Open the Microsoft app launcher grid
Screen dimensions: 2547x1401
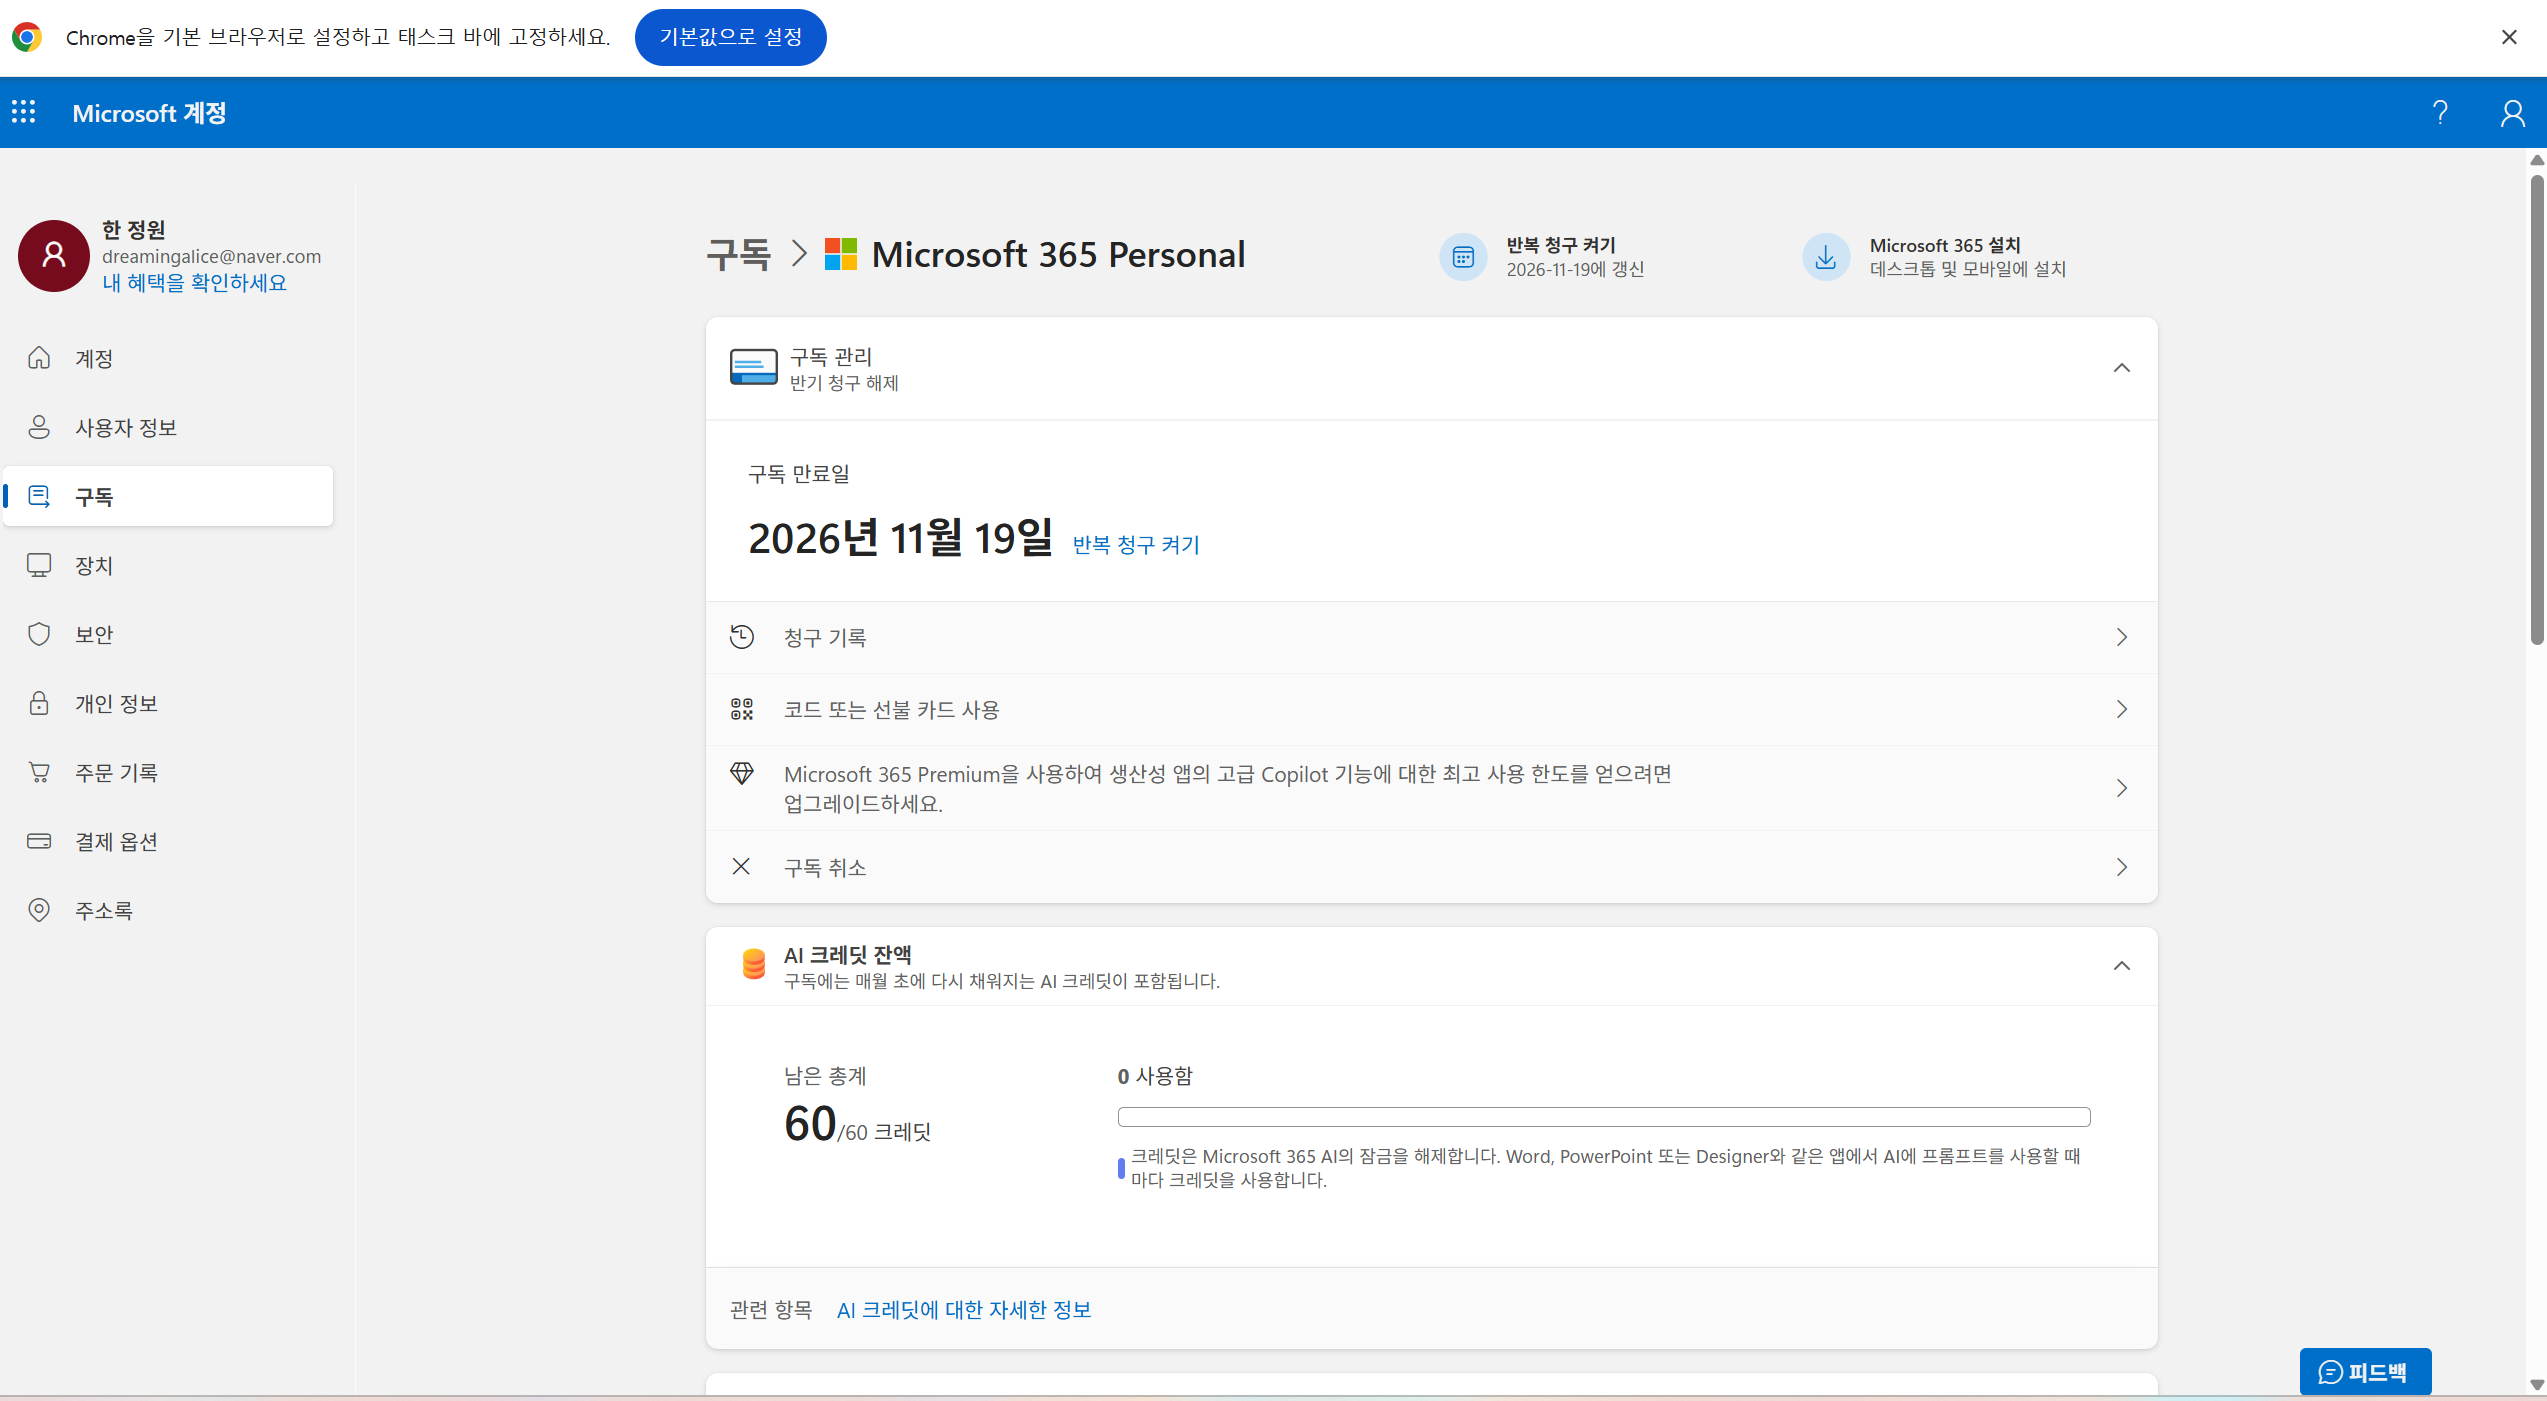click(24, 112)
